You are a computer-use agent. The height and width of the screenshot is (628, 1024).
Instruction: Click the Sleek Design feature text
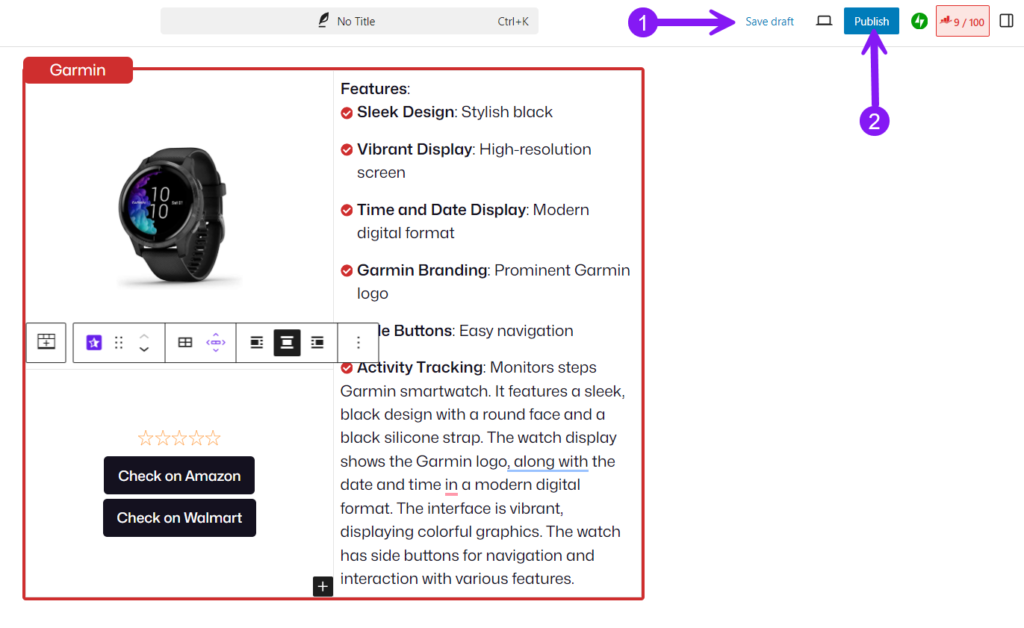click(455, 112)
